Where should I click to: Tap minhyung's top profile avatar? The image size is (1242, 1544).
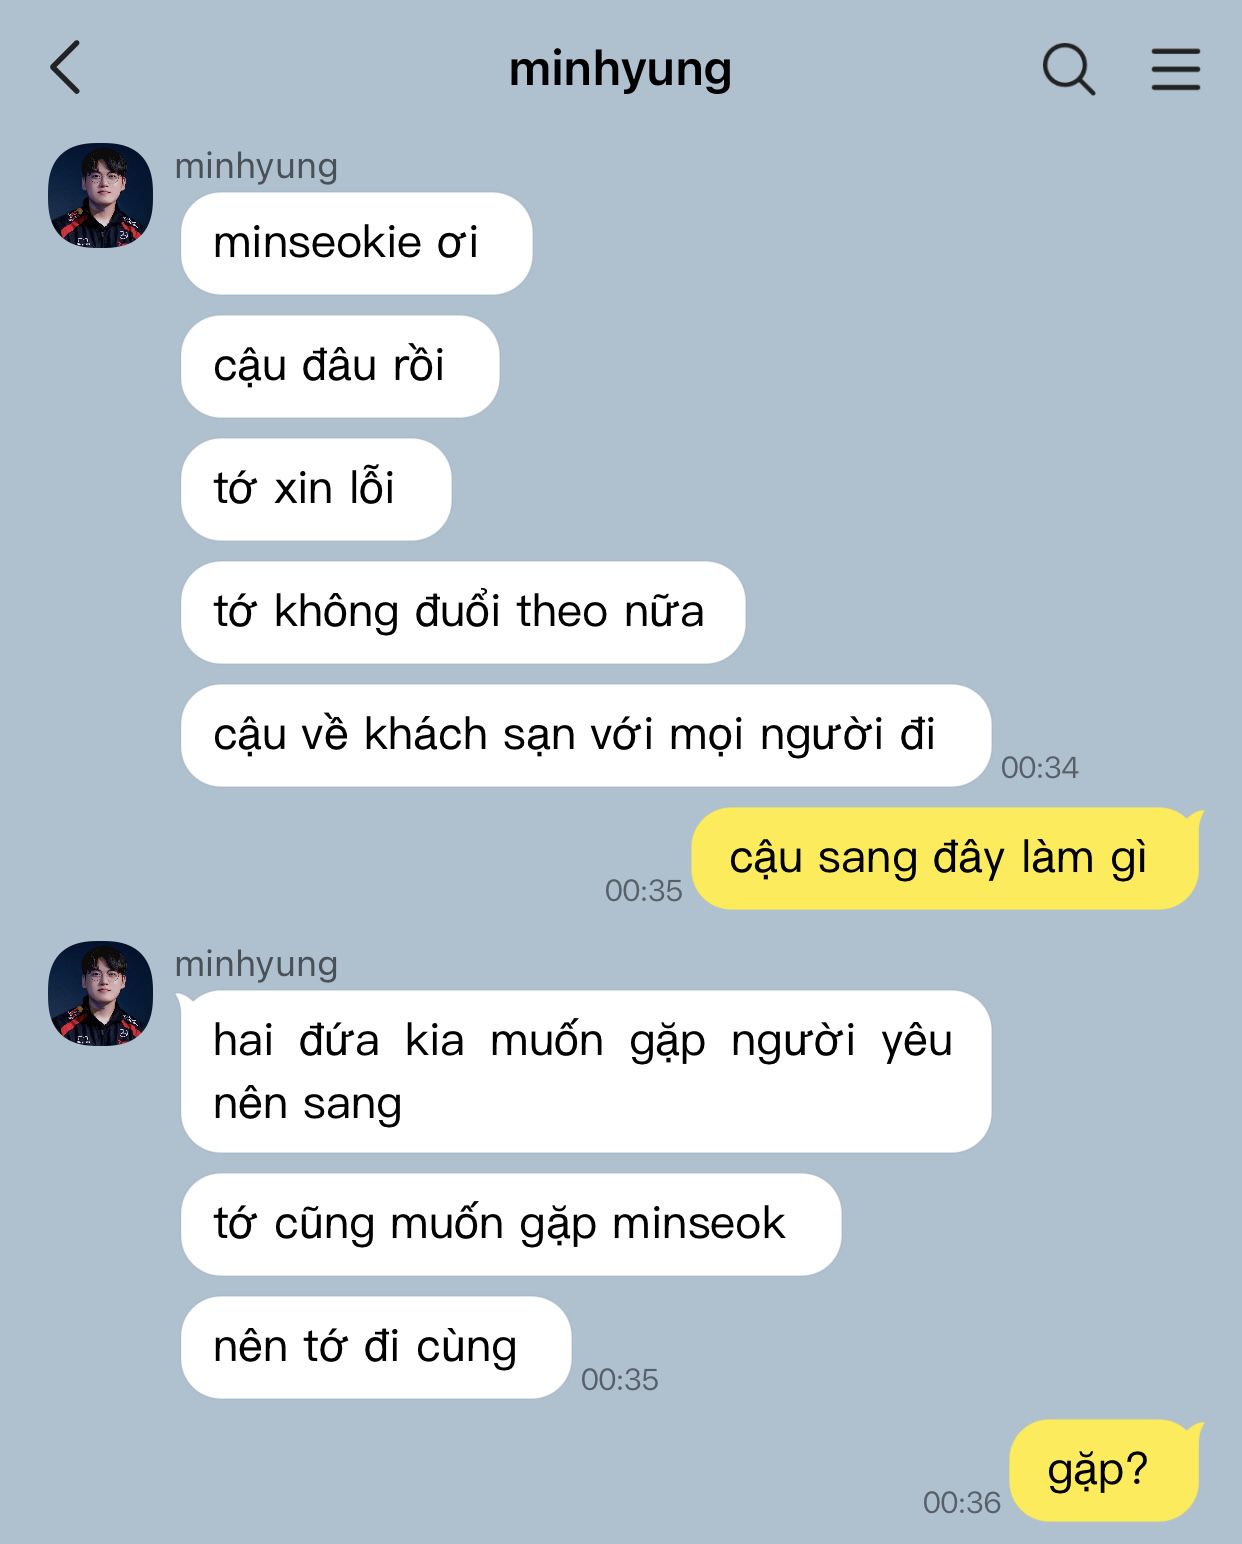tap(100, 195)
